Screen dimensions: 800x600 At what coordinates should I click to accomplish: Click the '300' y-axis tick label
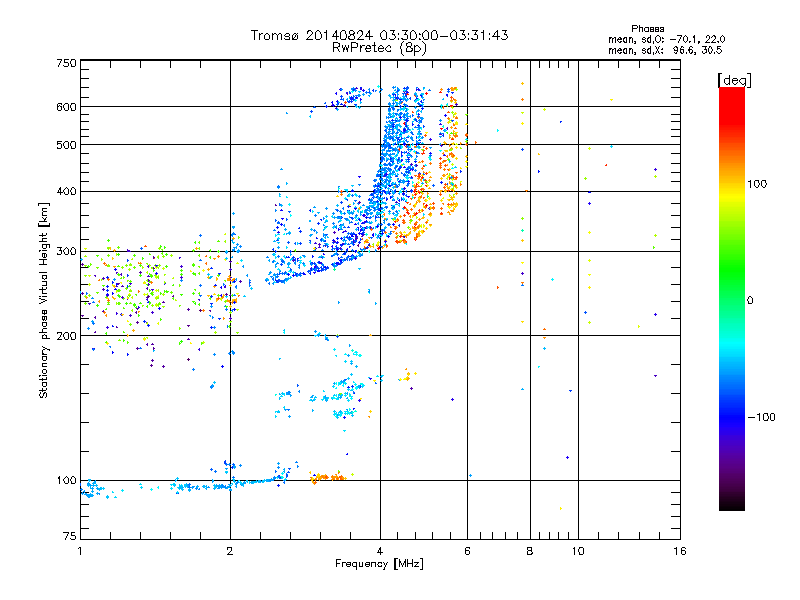point(66,251)
